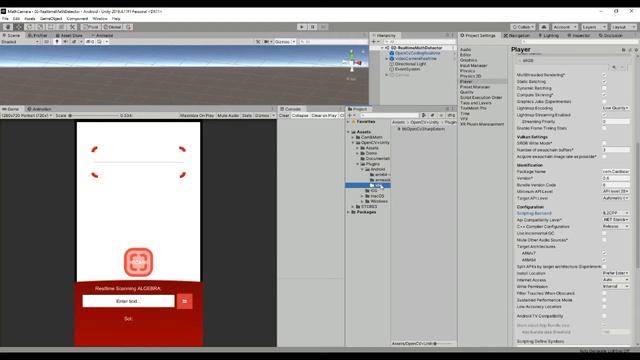Expand the Favorites folder in Project
The width and height of the screenshot is (640, 360).
point(348,122)
